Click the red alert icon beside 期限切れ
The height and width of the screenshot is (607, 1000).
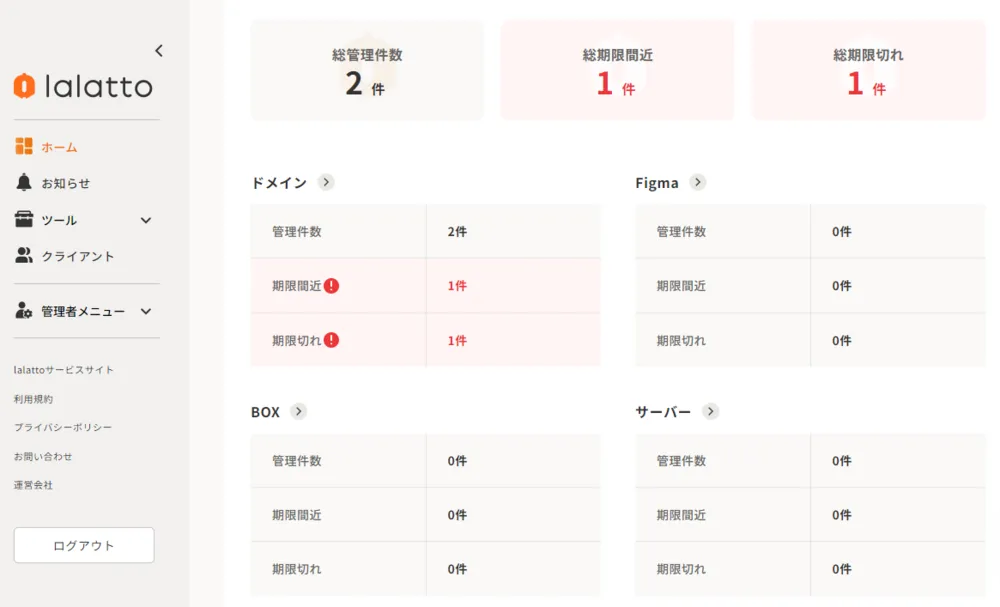(331, 340)
